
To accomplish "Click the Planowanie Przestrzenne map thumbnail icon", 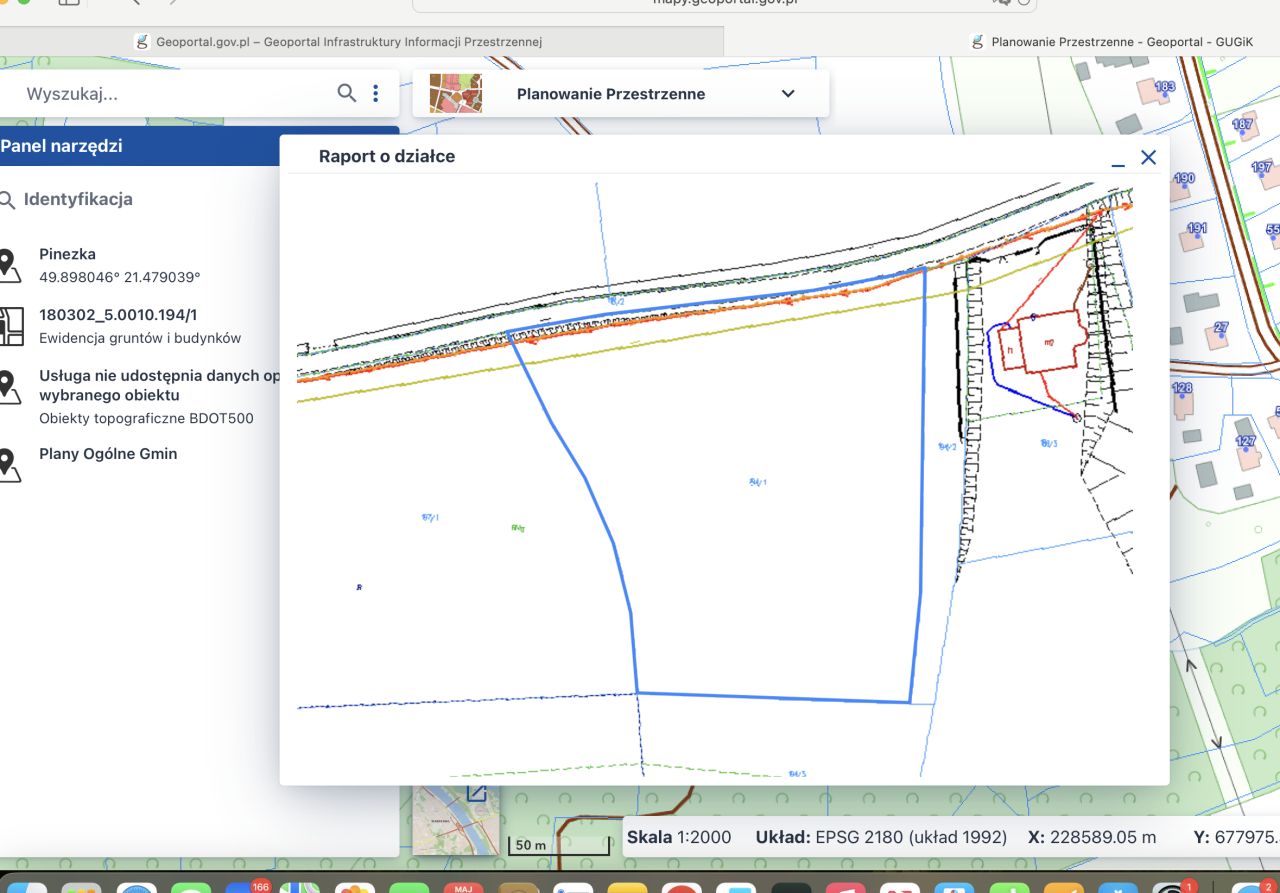I will tap(456, 93).
